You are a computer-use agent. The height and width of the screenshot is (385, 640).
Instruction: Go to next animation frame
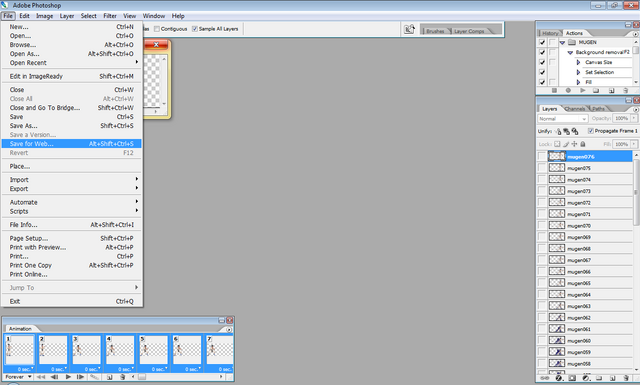(80, 377)
